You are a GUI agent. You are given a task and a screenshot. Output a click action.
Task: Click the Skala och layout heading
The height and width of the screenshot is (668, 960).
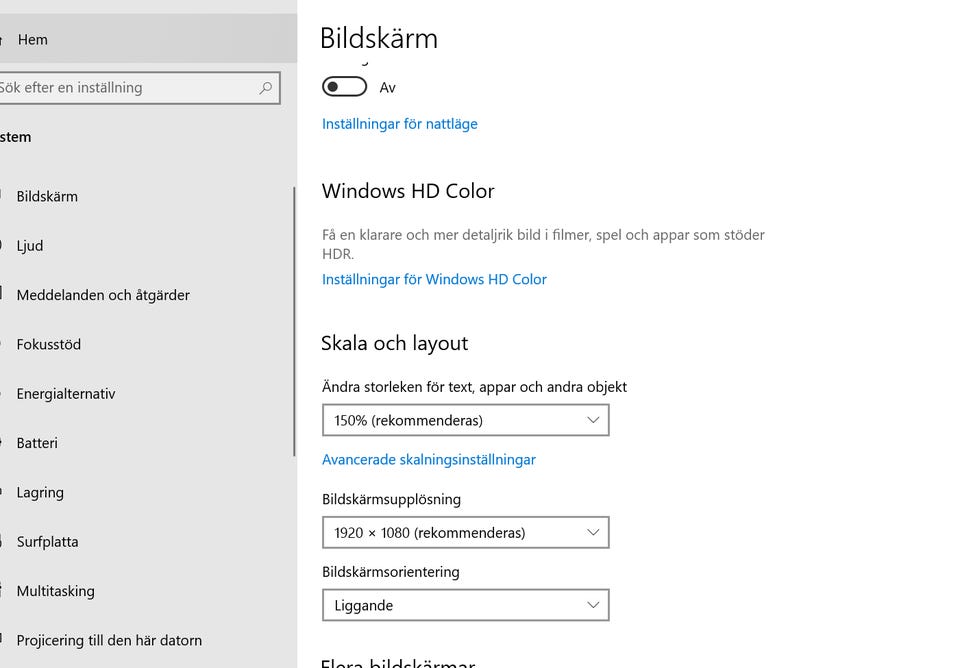coord(395,343)
